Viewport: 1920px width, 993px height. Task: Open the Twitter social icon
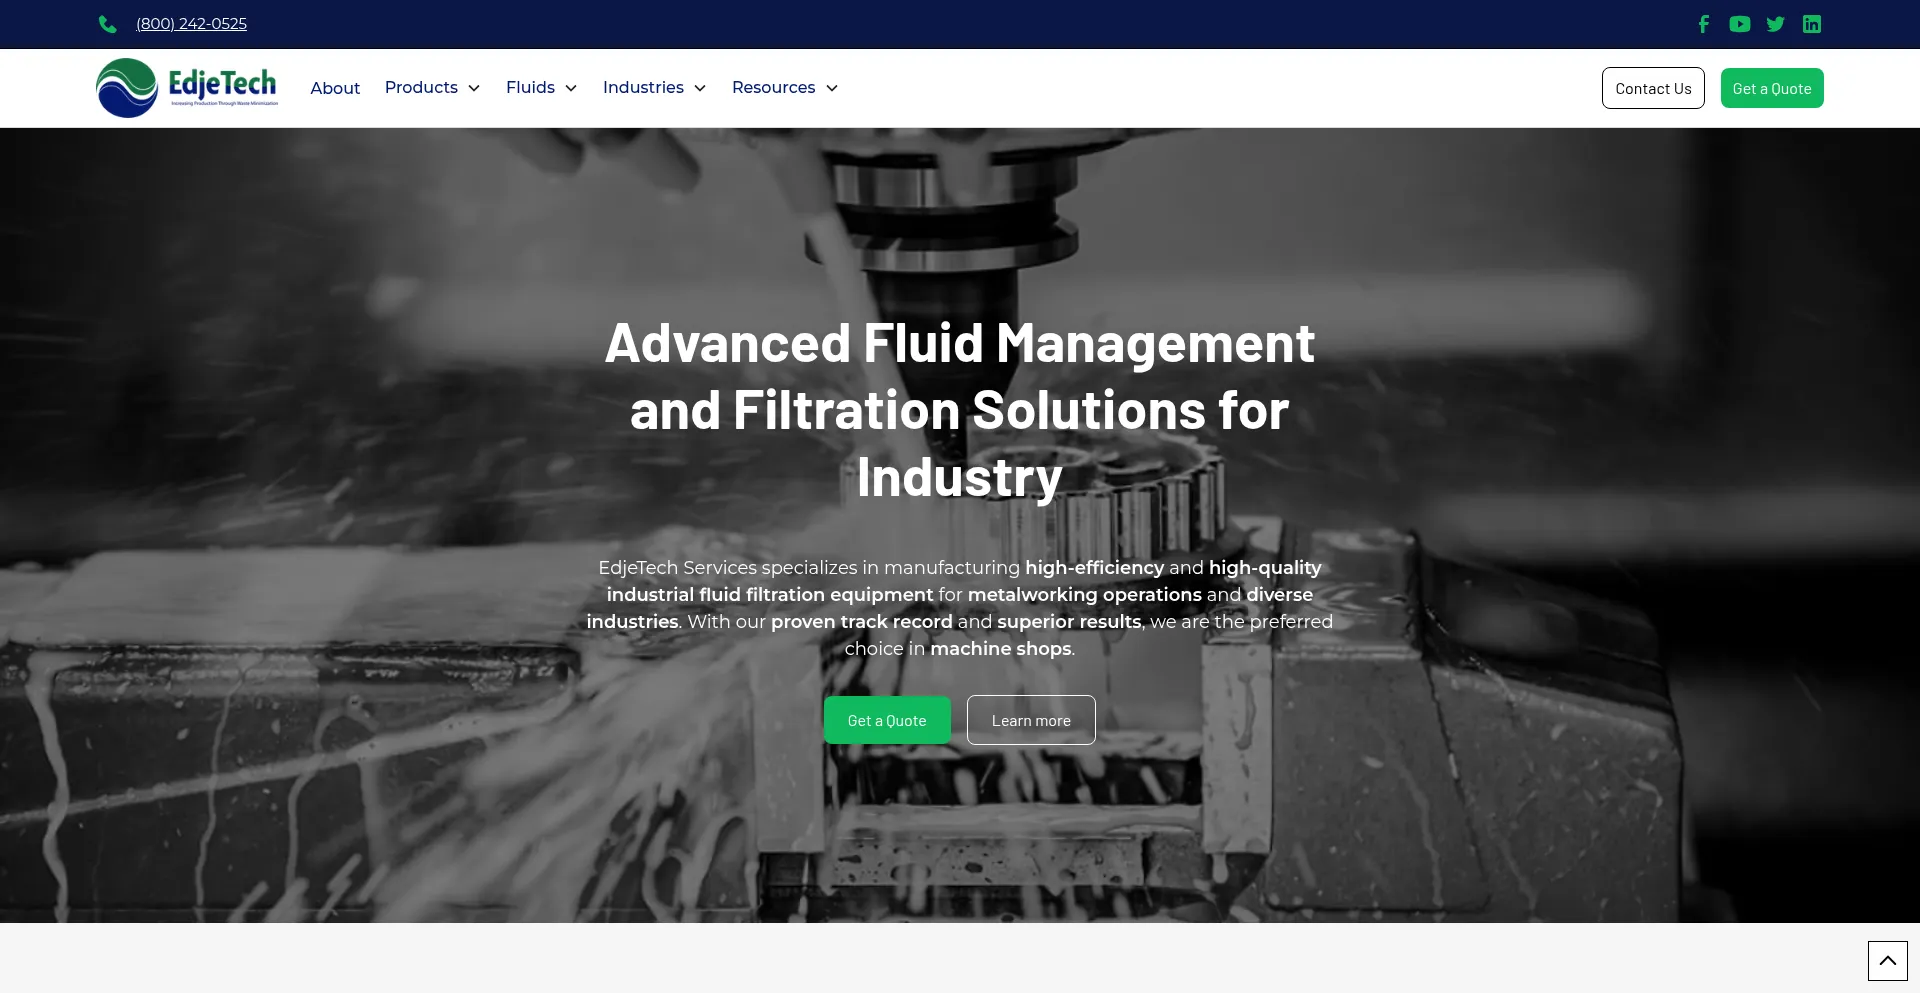[1776, 24]
